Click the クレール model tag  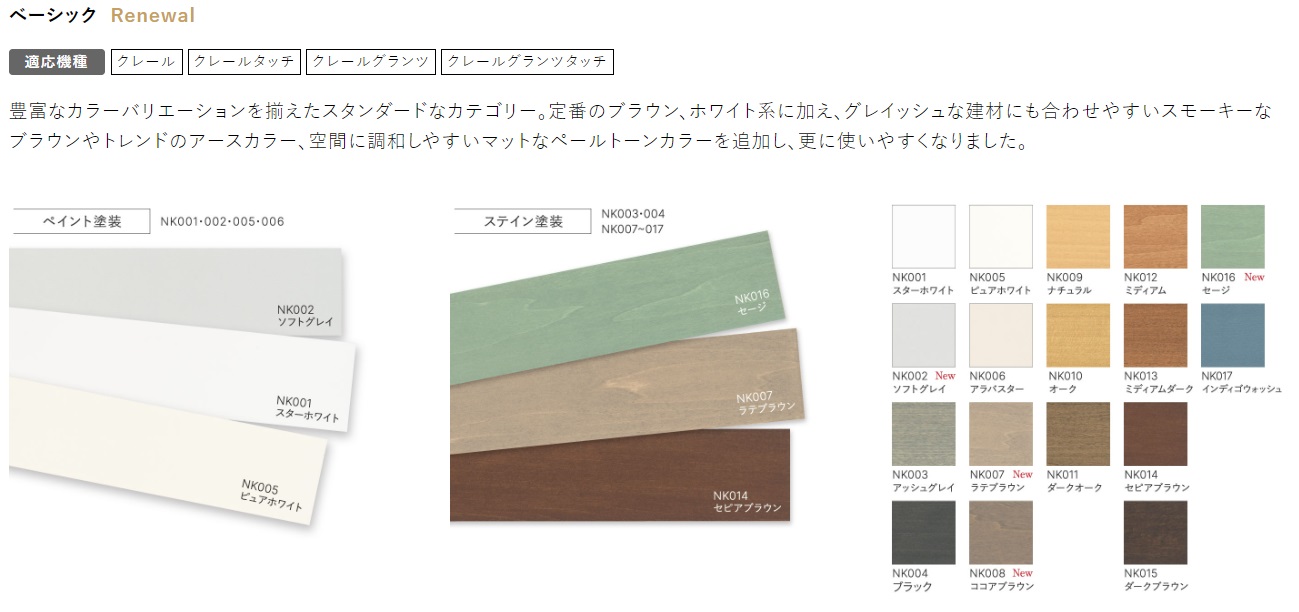pyautogui.click(x=147, y=62)
